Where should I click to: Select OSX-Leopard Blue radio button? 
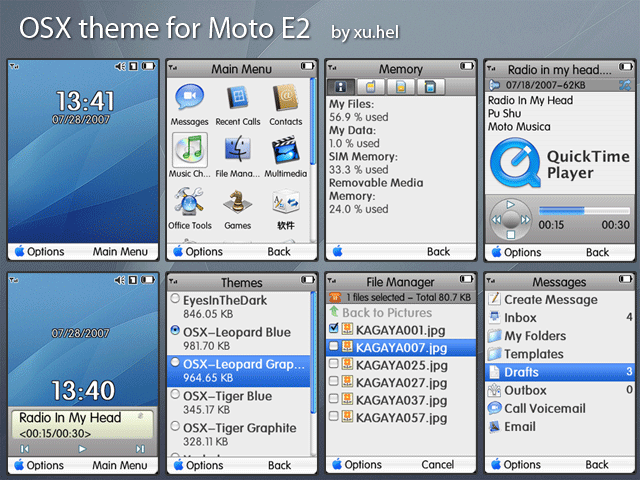175,330
